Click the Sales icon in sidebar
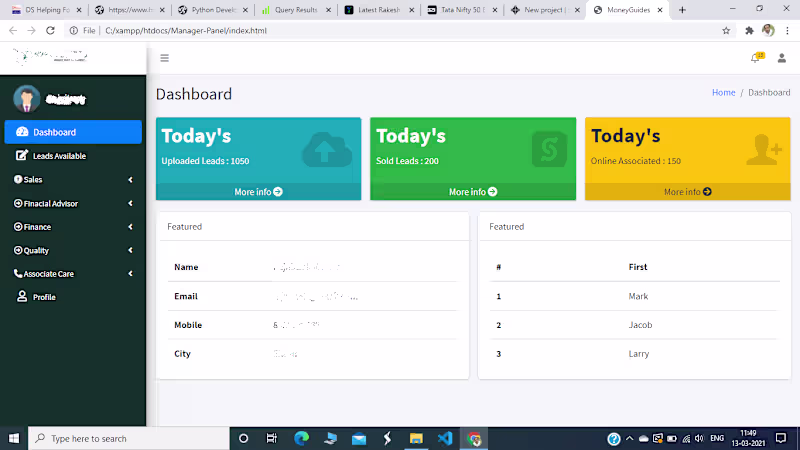The width and height of the screenshot is (800, 450). pos(18,179)
